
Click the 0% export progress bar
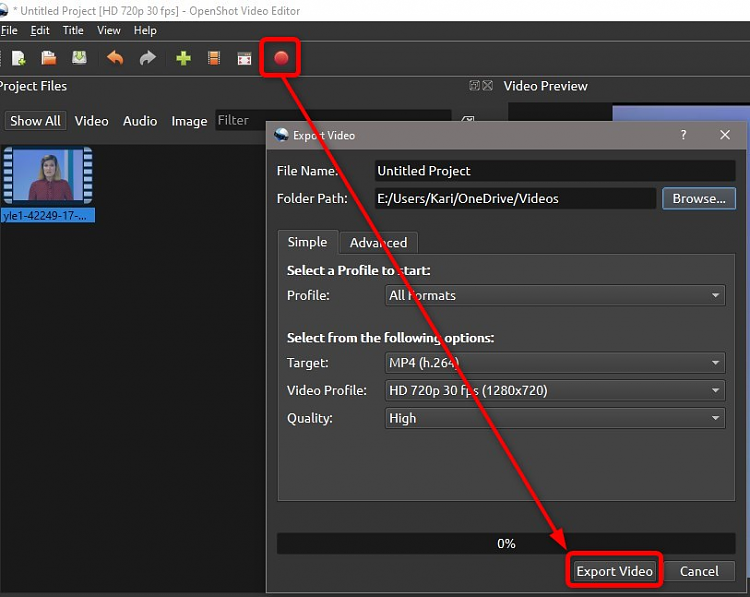506,544
